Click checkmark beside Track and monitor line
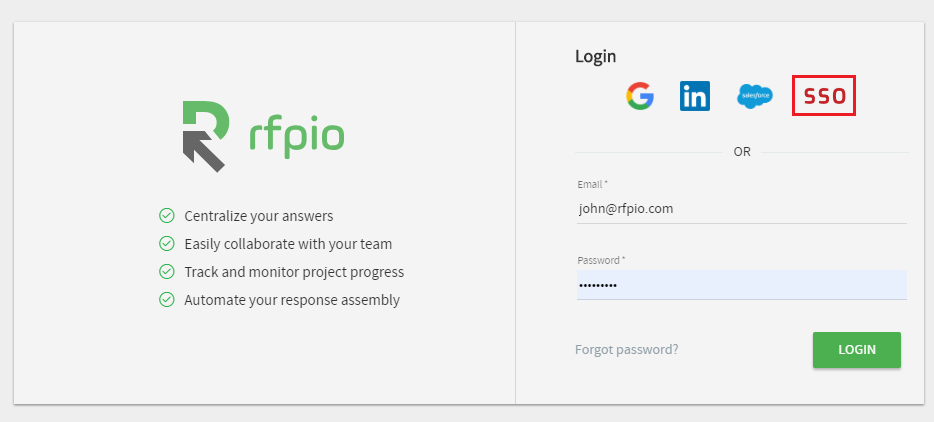Image resolution: width=934 pixels, height=422 pixels. pos(167,272)
